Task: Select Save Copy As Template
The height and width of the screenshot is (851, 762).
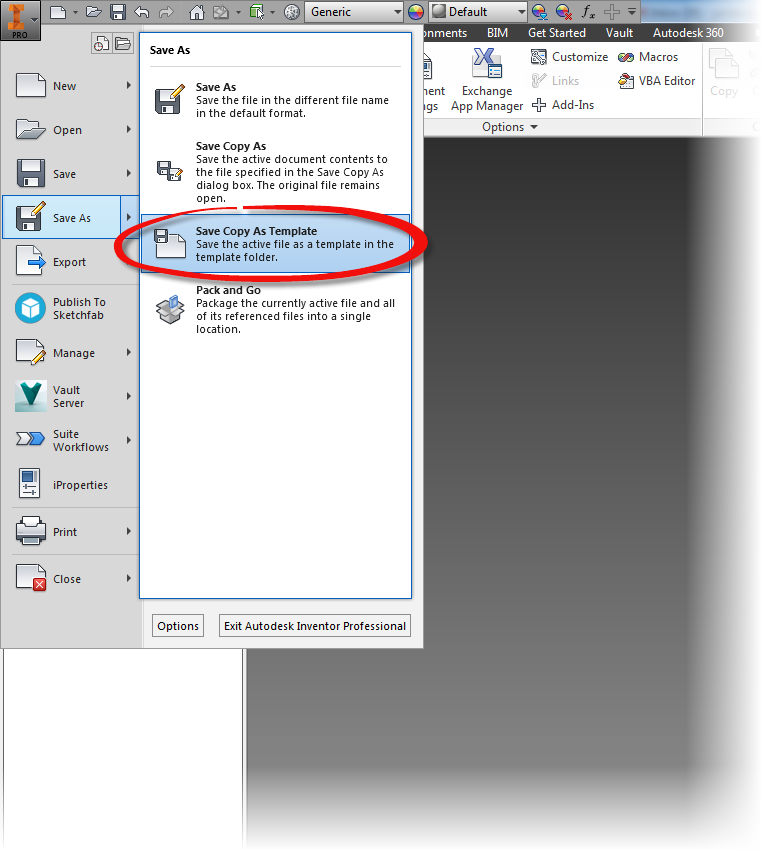Action: pyautogui.click(x=275, y=244)
